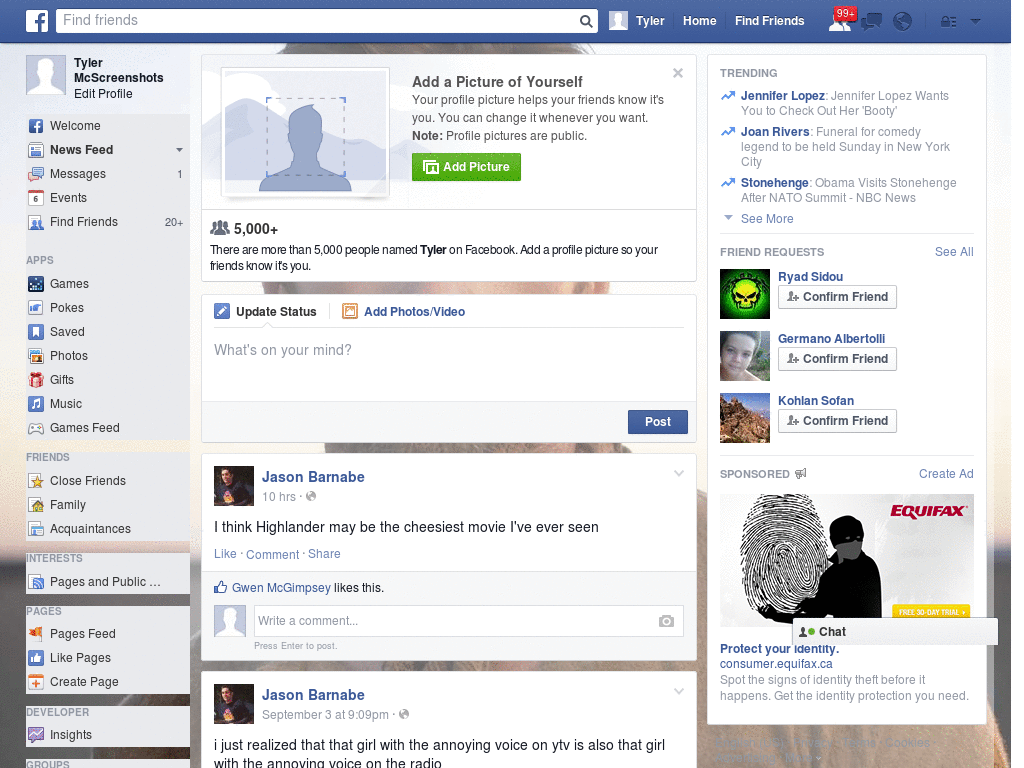Click Jason Barnabe avatar on Highlander post
1024x768 pixels.
[234, 486]
